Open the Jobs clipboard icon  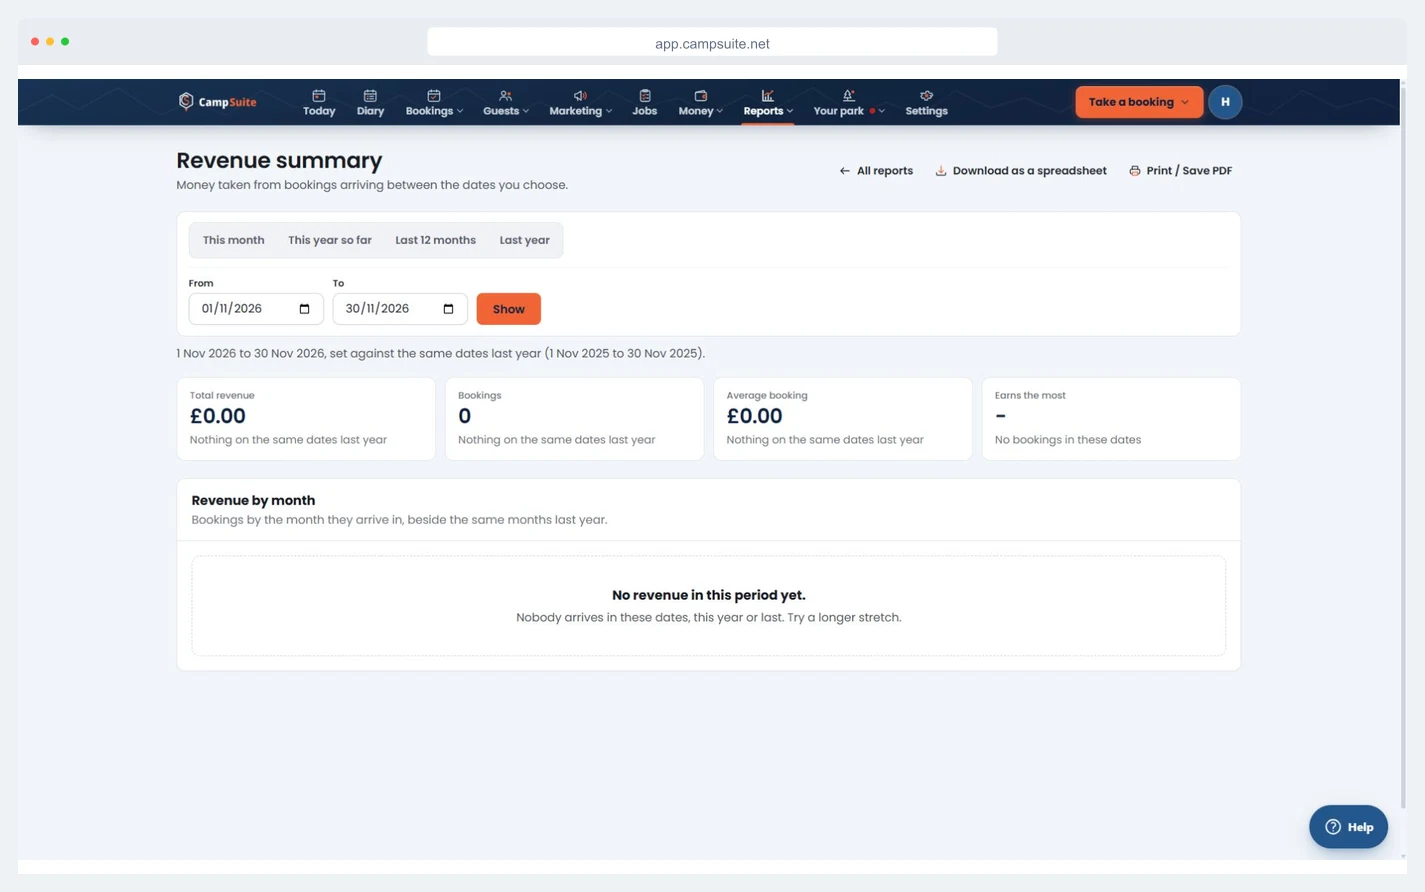(x=645, y=96)
